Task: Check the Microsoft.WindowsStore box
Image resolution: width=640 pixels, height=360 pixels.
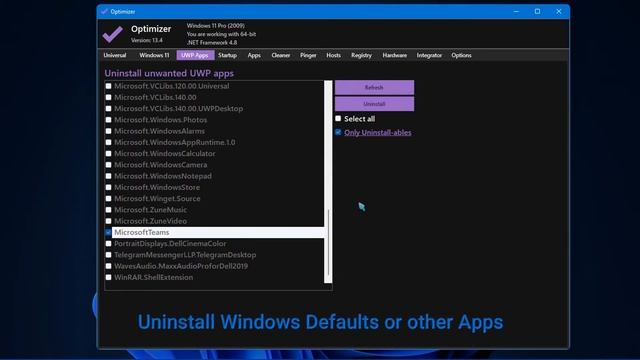Action: click(x=108, y=187)
